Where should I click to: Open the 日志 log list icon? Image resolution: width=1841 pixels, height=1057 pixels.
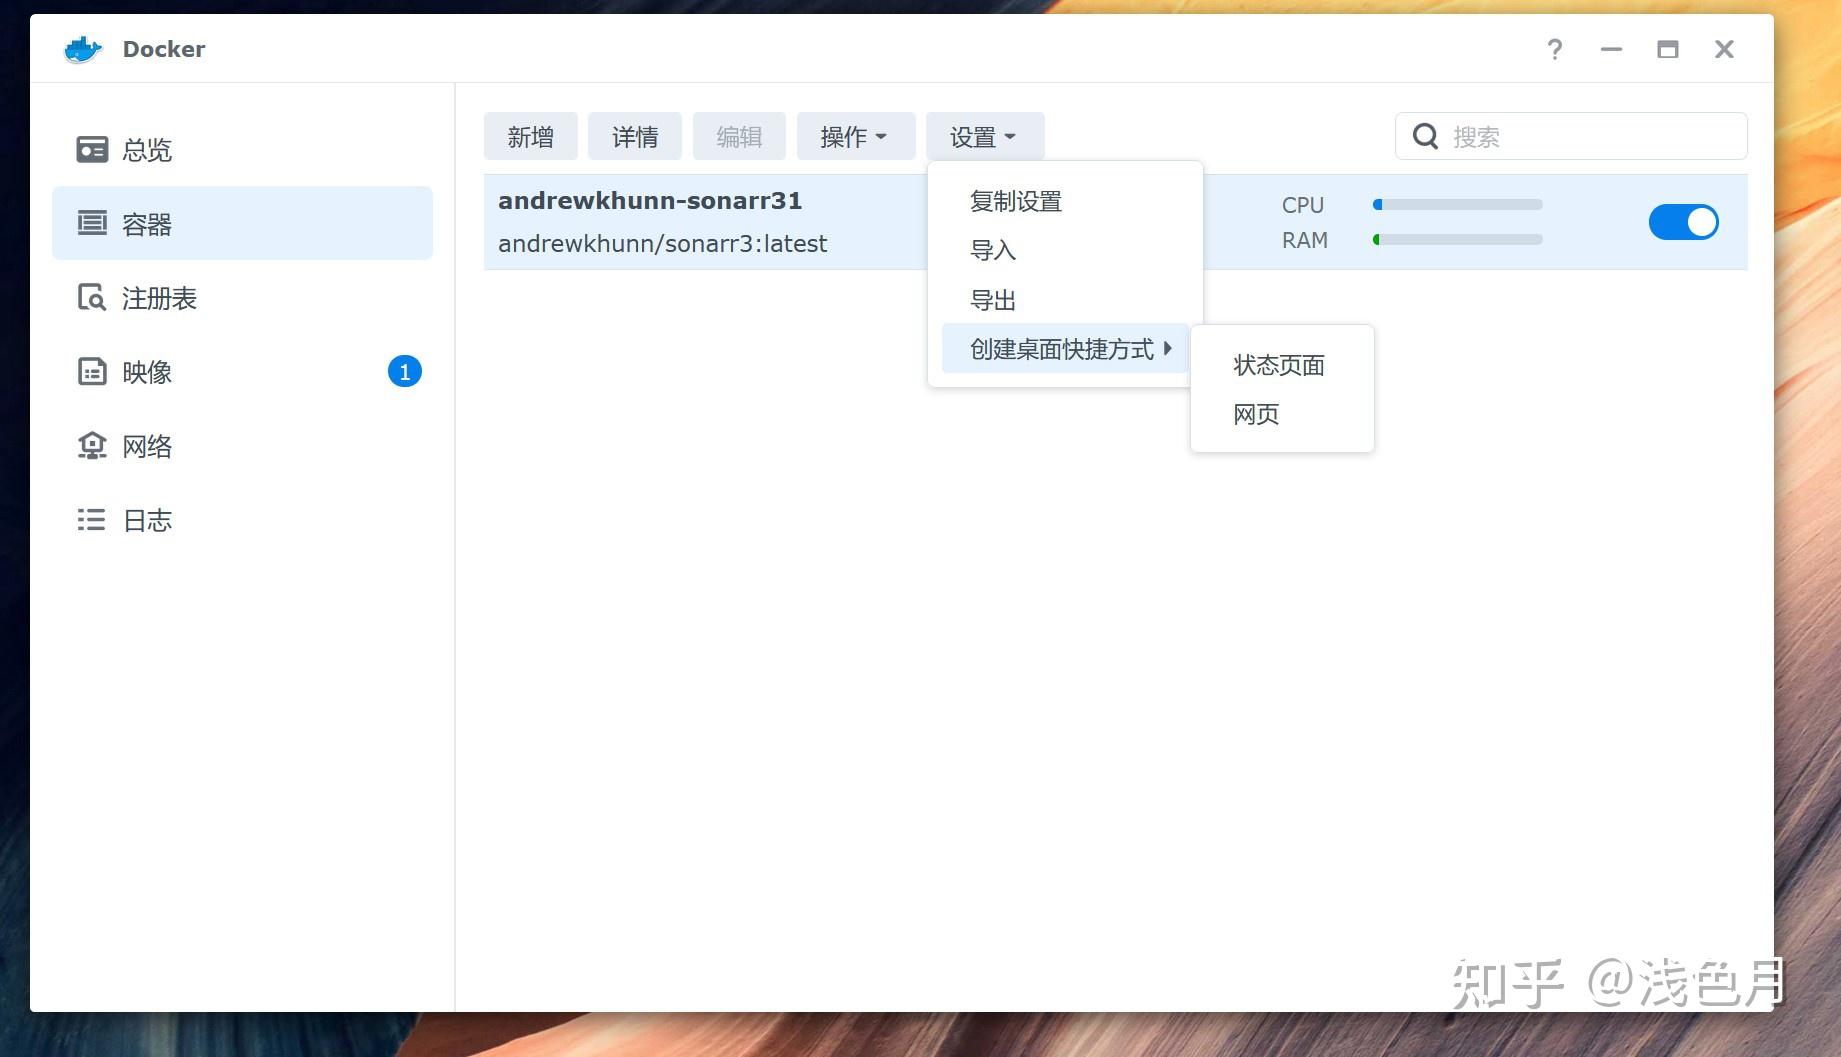point(92,519)
